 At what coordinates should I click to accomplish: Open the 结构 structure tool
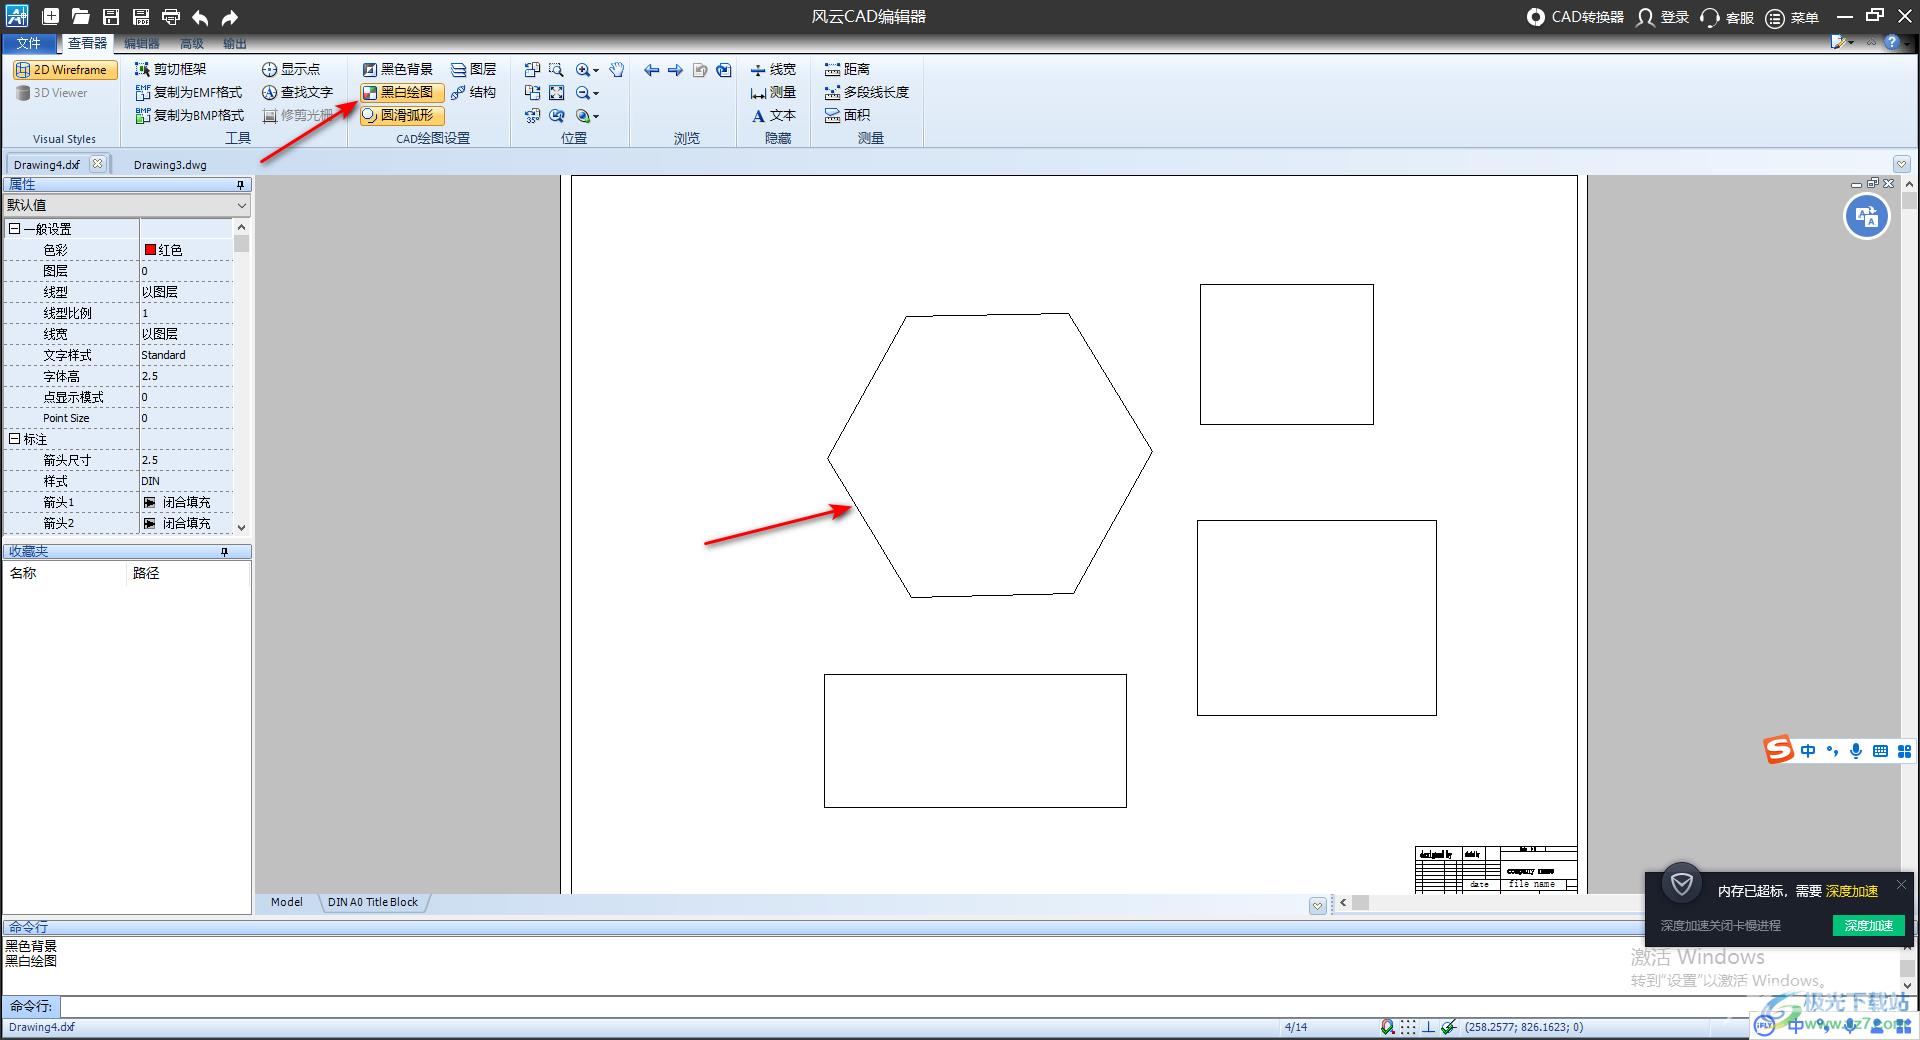tap(473, 92)
